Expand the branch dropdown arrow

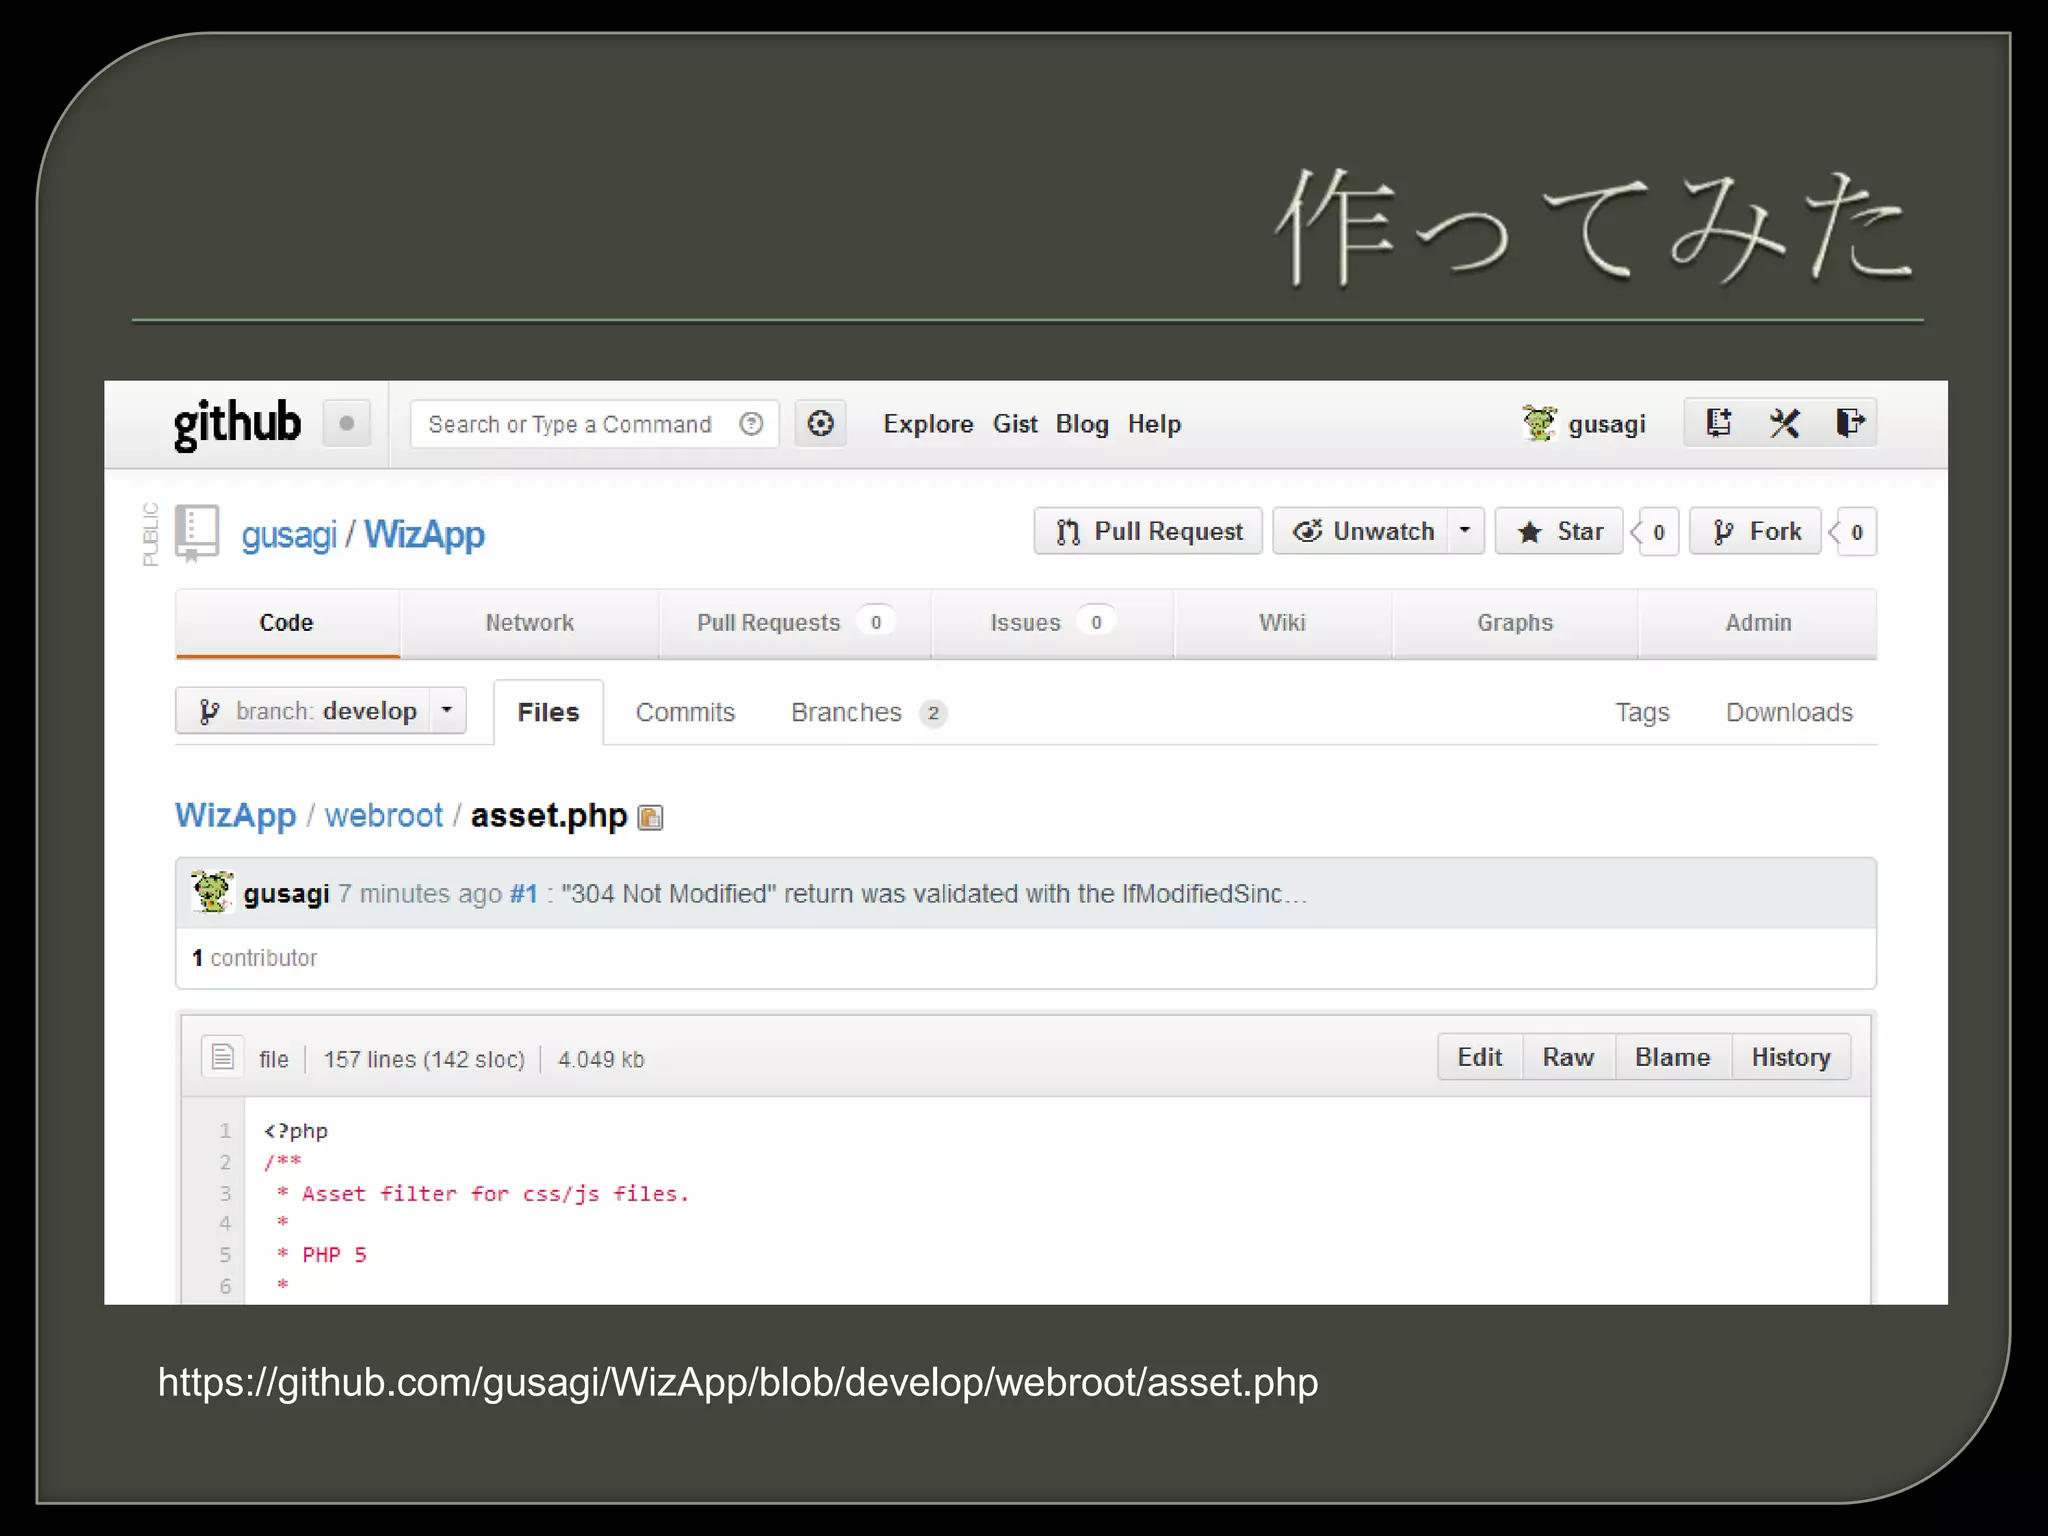pos(447,710)
